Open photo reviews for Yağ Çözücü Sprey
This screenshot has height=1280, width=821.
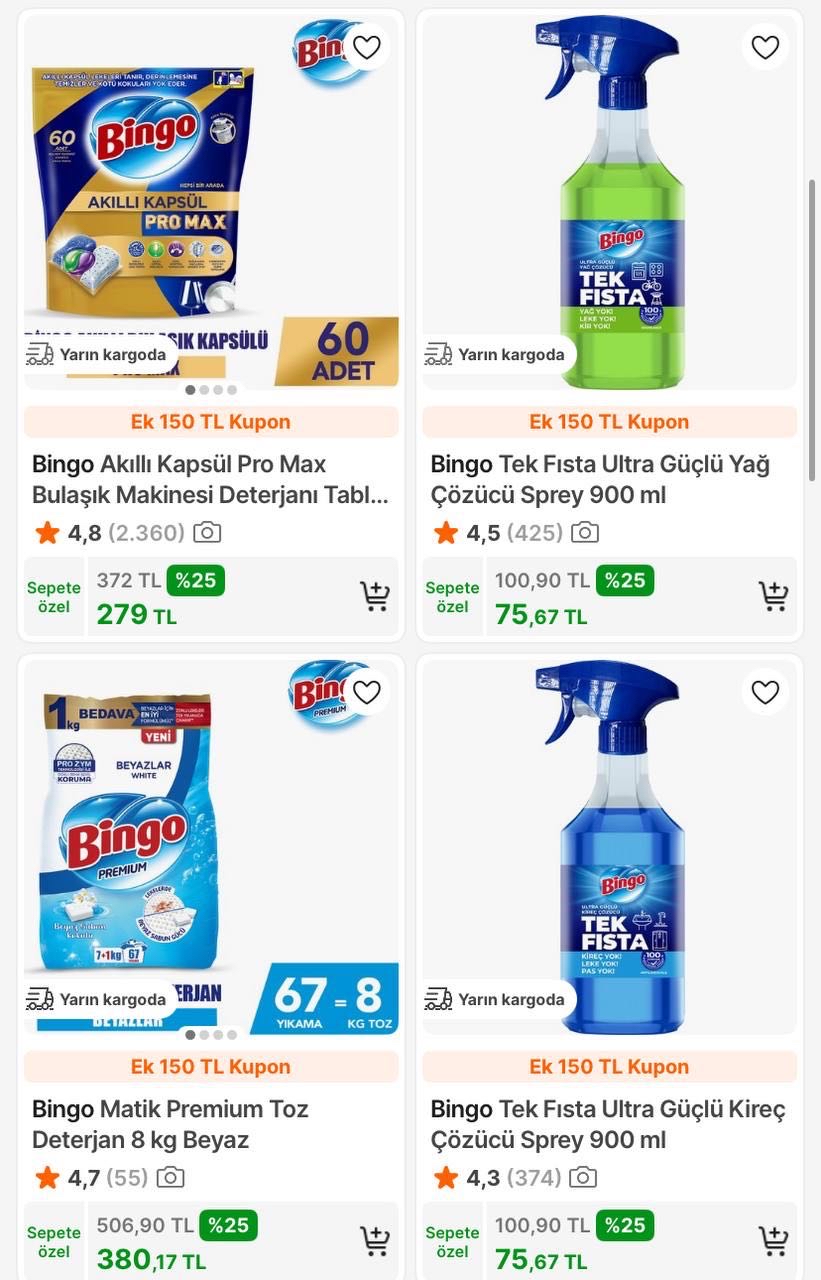coord(585,533)
